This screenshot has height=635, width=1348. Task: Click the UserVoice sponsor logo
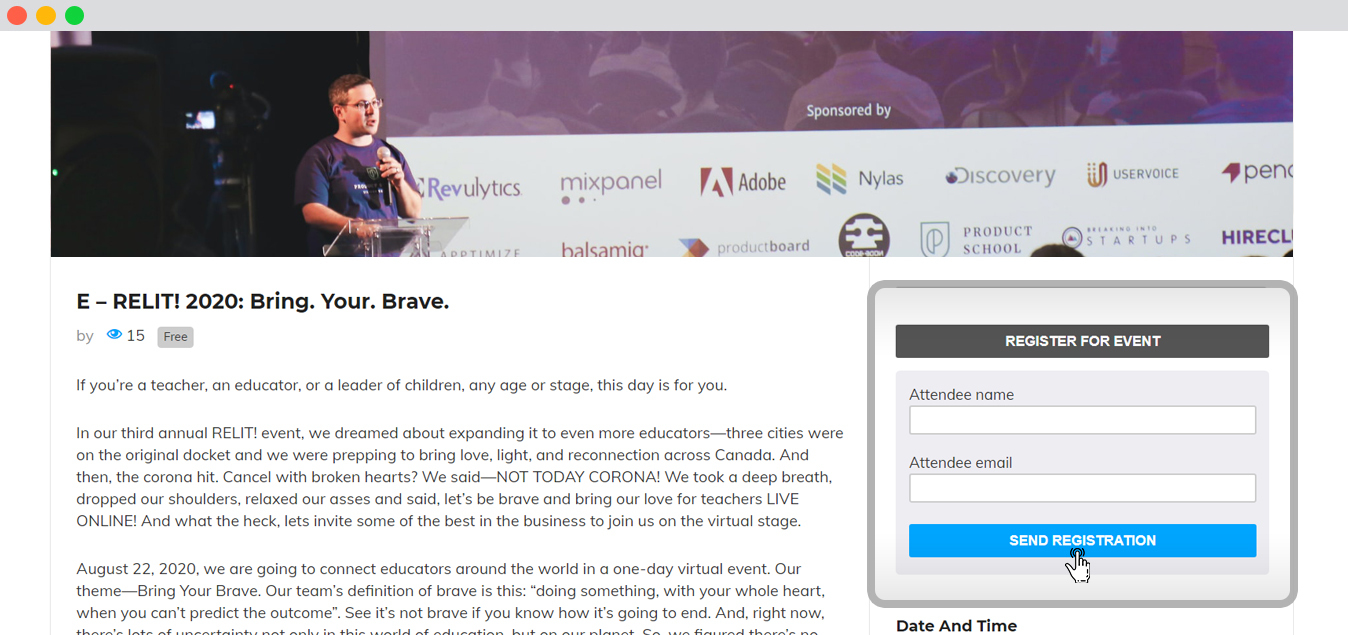pos(1133,174)
